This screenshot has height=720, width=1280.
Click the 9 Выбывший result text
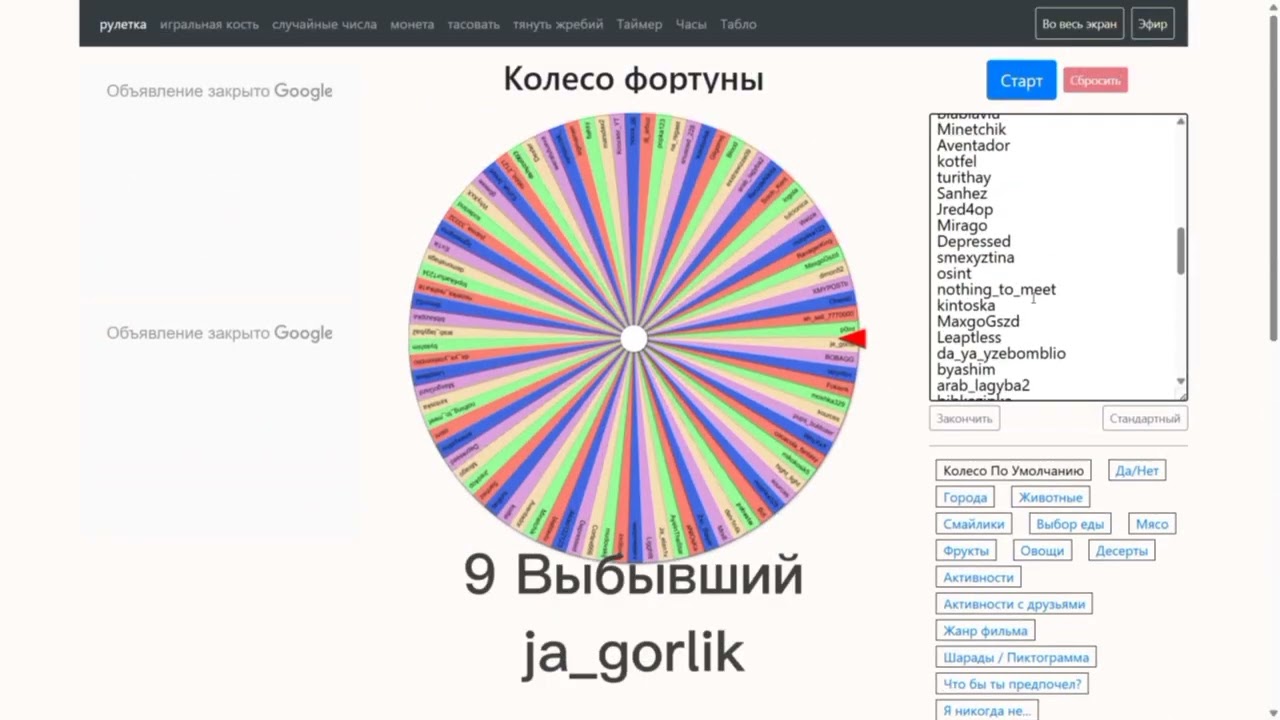[x=633, y=574]
